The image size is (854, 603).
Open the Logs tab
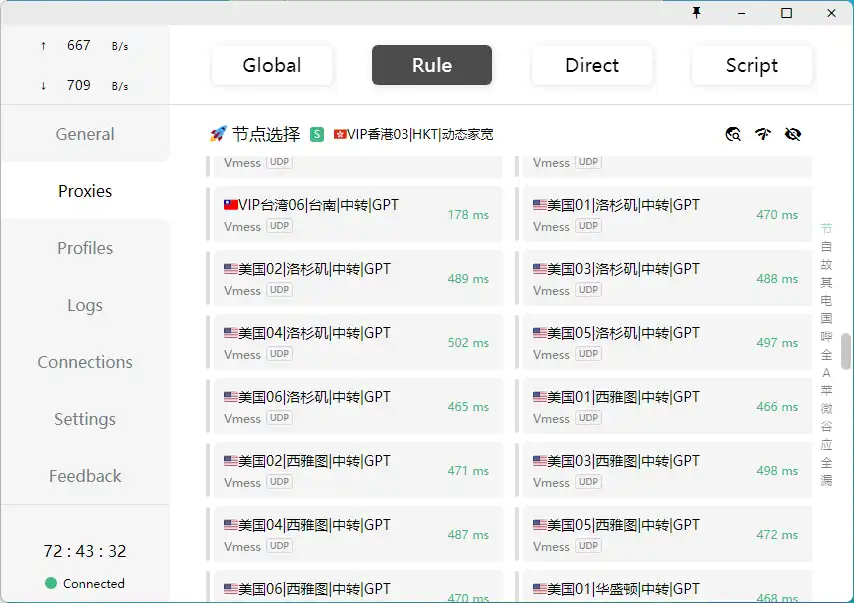85,305
